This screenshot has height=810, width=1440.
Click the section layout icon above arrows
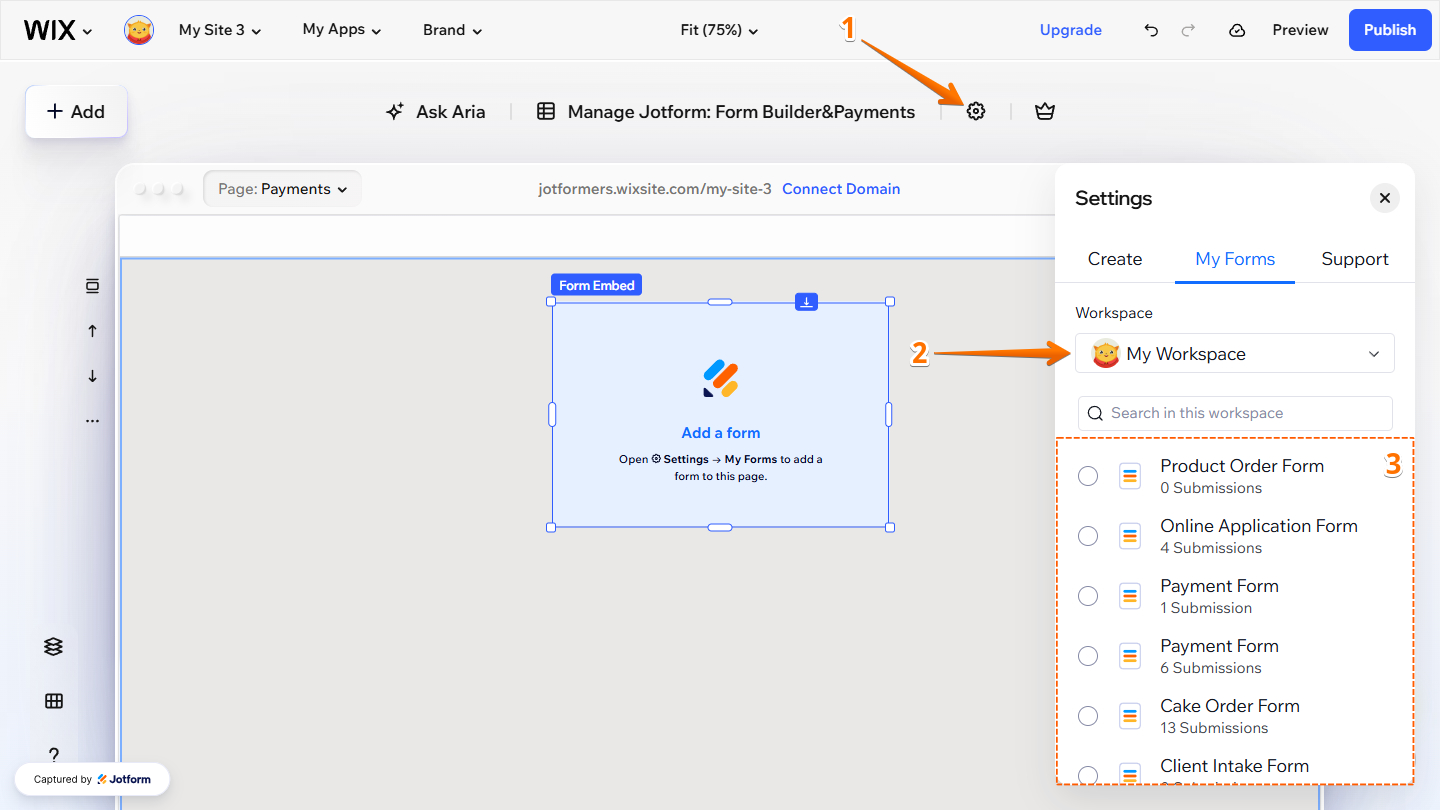pos(92,286)
